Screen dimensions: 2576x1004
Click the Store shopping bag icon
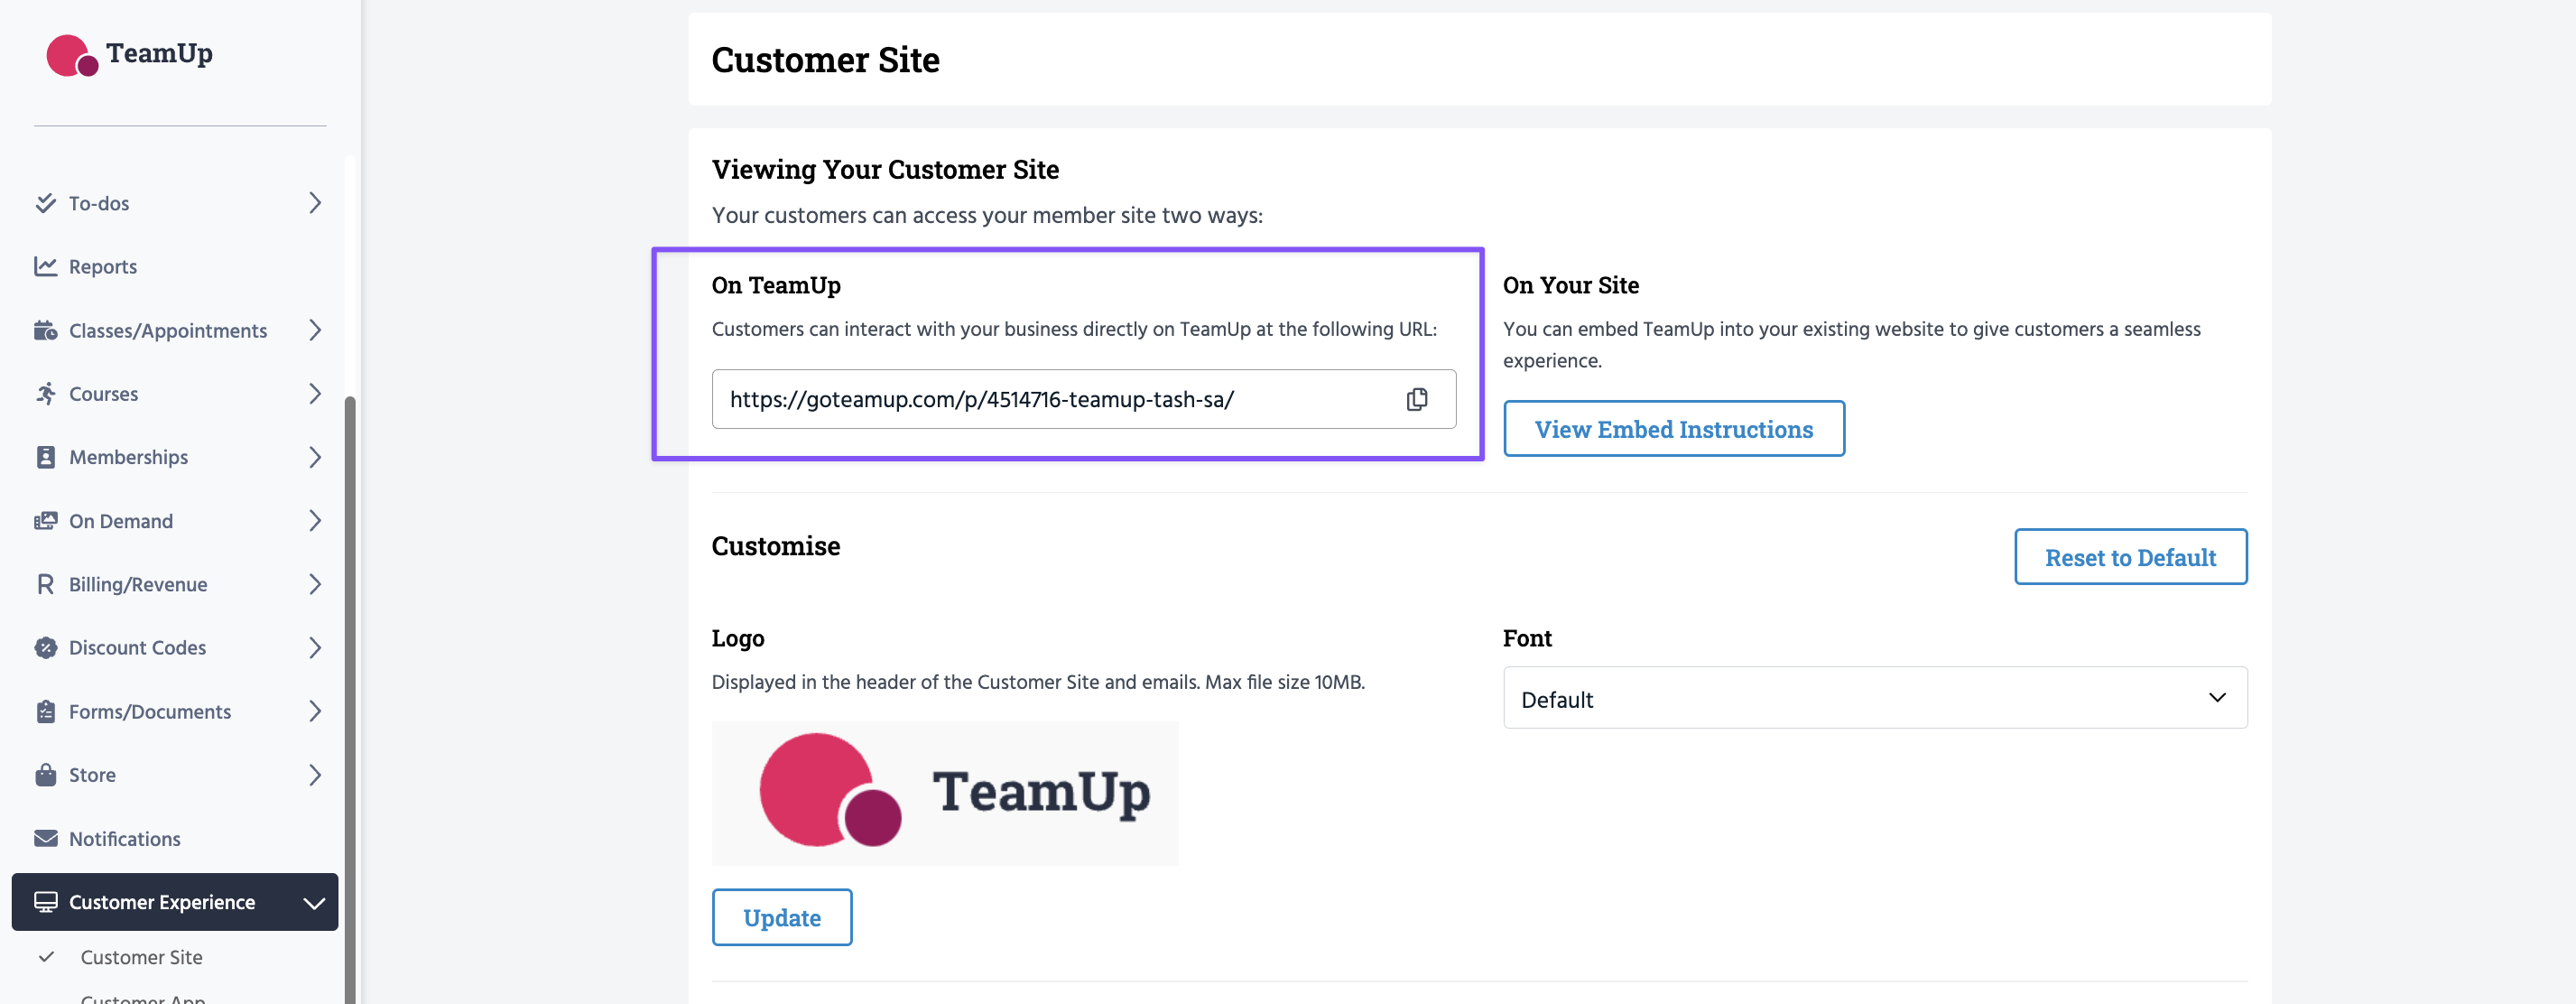point(45,775)
